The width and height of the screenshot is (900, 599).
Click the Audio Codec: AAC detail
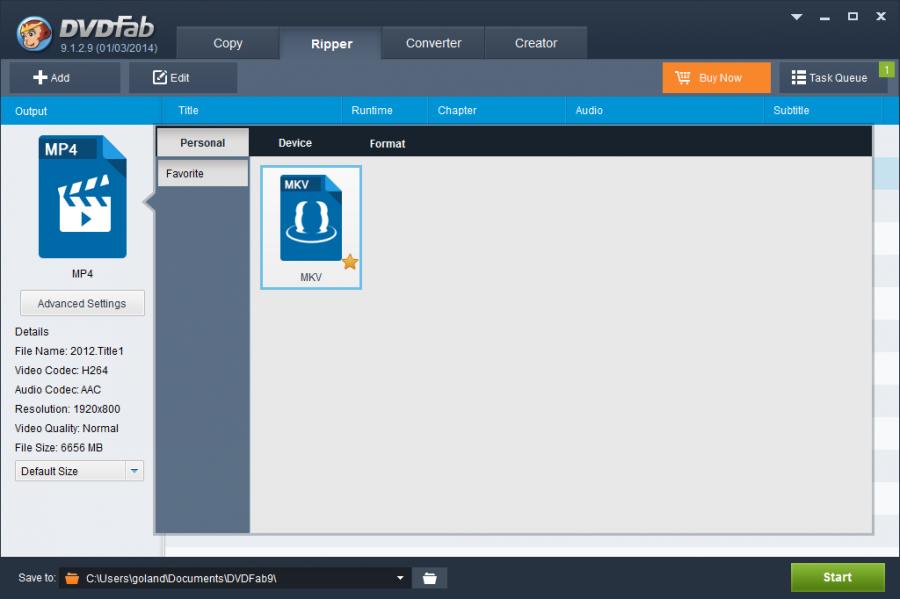(58, 390)
